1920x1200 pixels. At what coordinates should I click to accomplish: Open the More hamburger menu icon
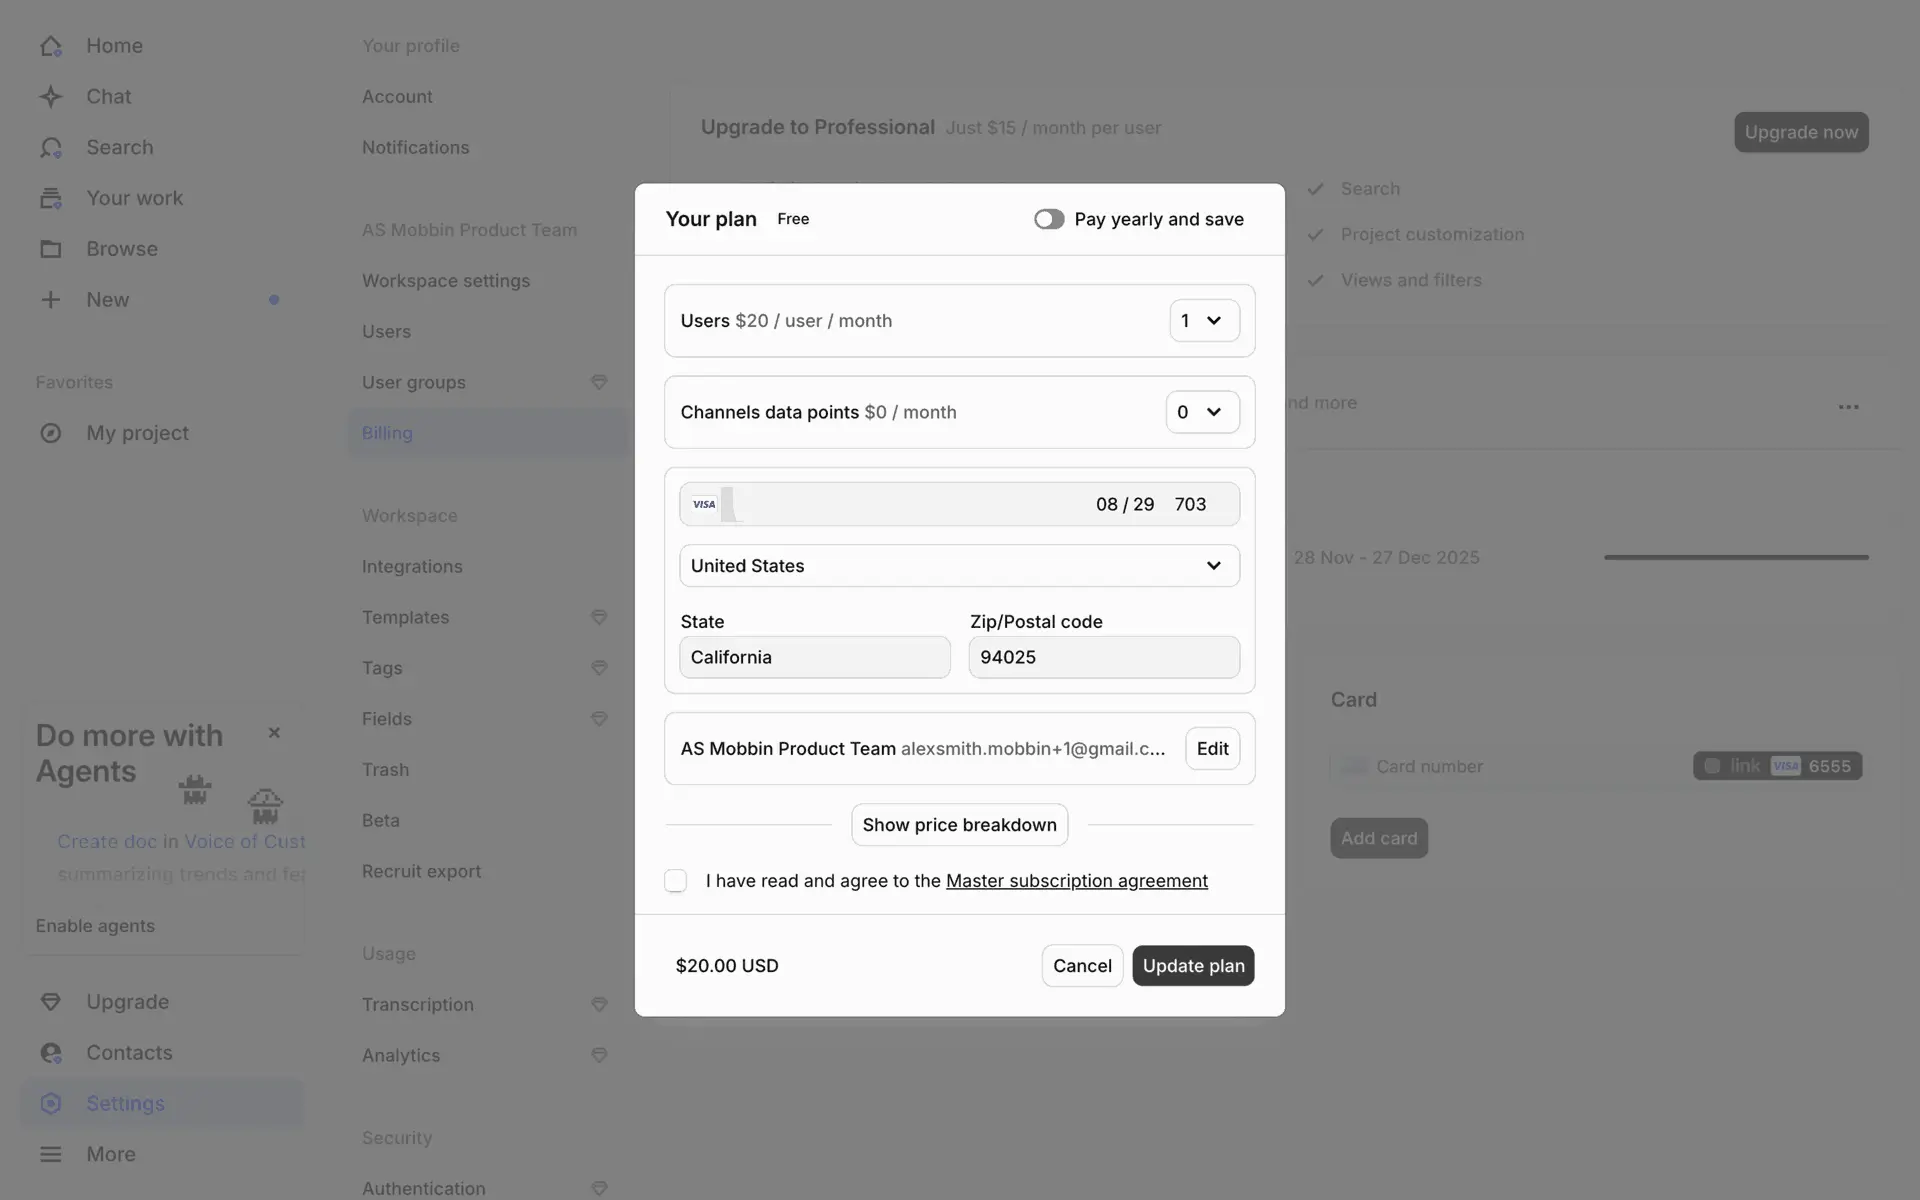[x=51, y=1154]
